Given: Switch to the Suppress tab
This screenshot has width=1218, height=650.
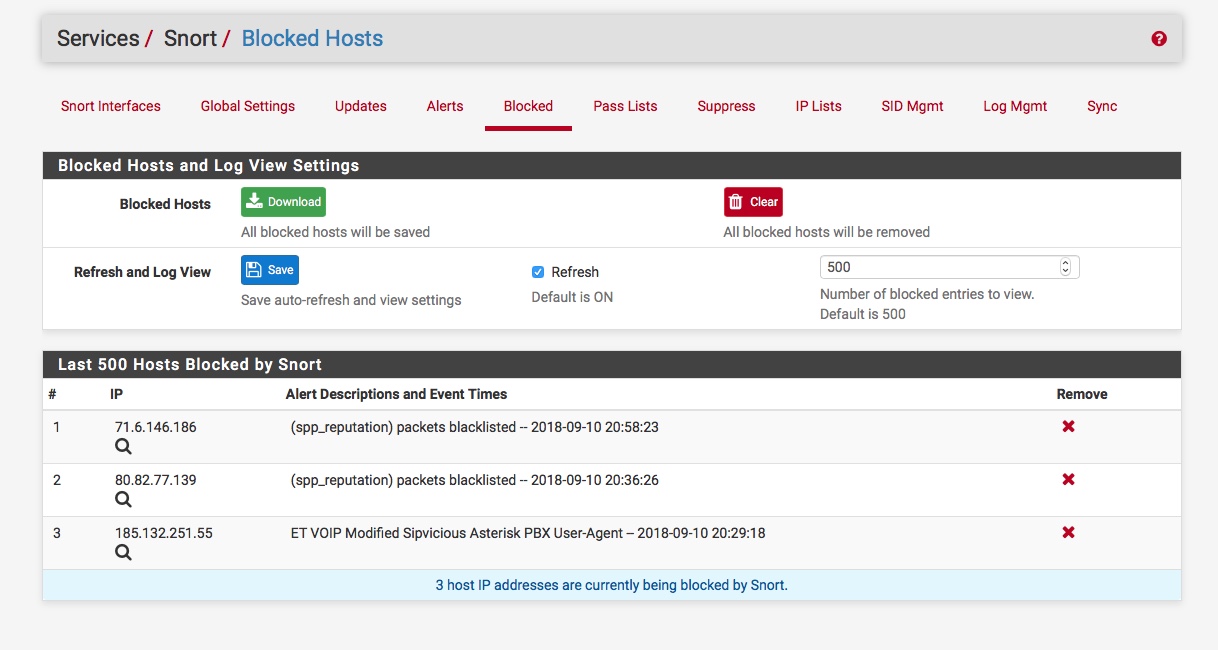Looking at the screenshot, I should [x=727, y=106].
